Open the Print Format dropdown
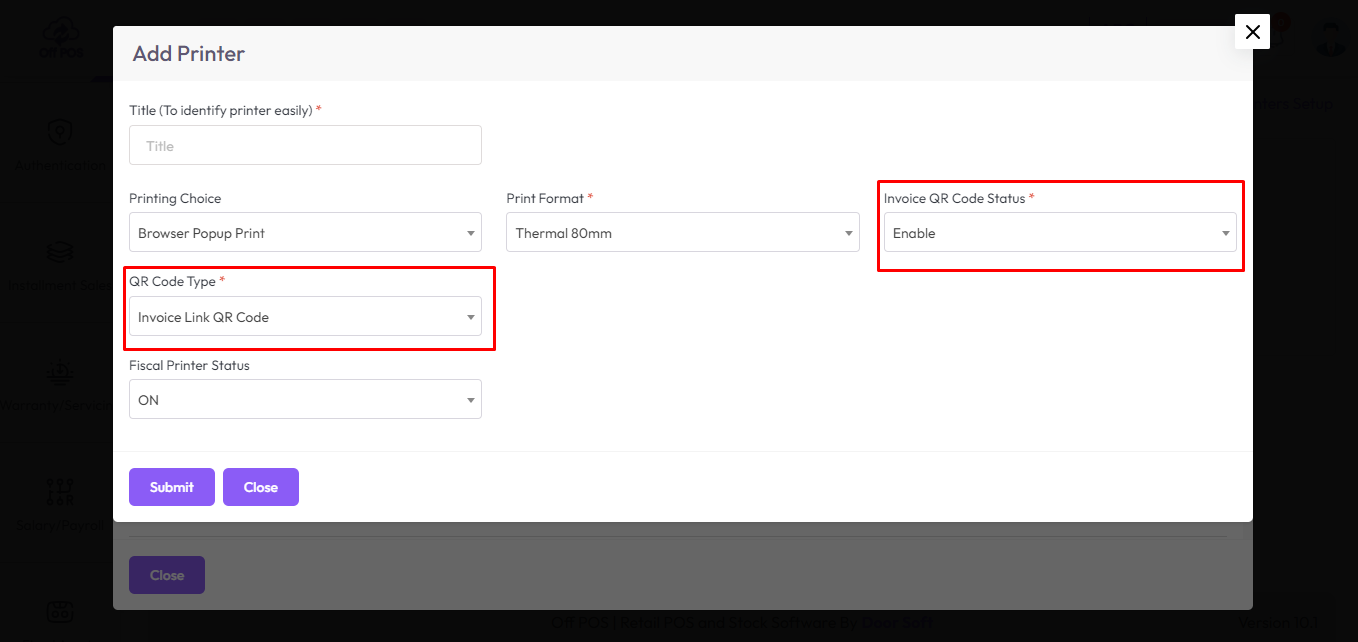1358x642 pixels. coord(682,232)
